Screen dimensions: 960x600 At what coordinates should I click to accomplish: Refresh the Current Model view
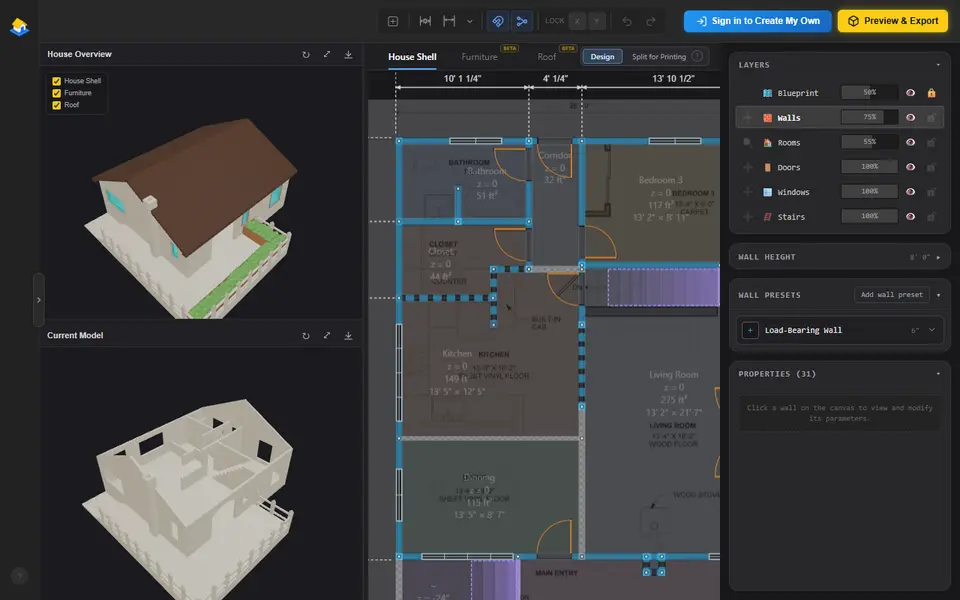click(x=306, y=336)
